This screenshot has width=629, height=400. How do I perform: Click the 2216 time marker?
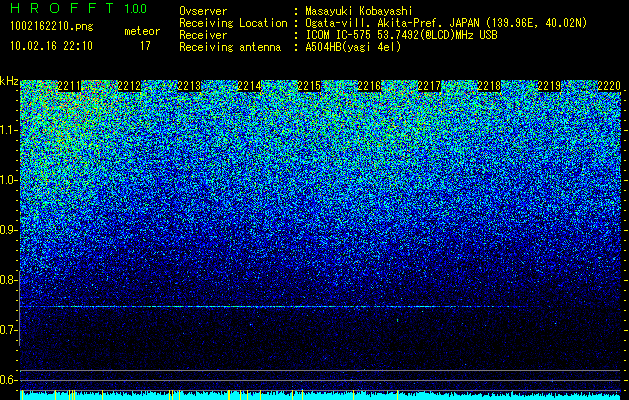pos(369,86)
